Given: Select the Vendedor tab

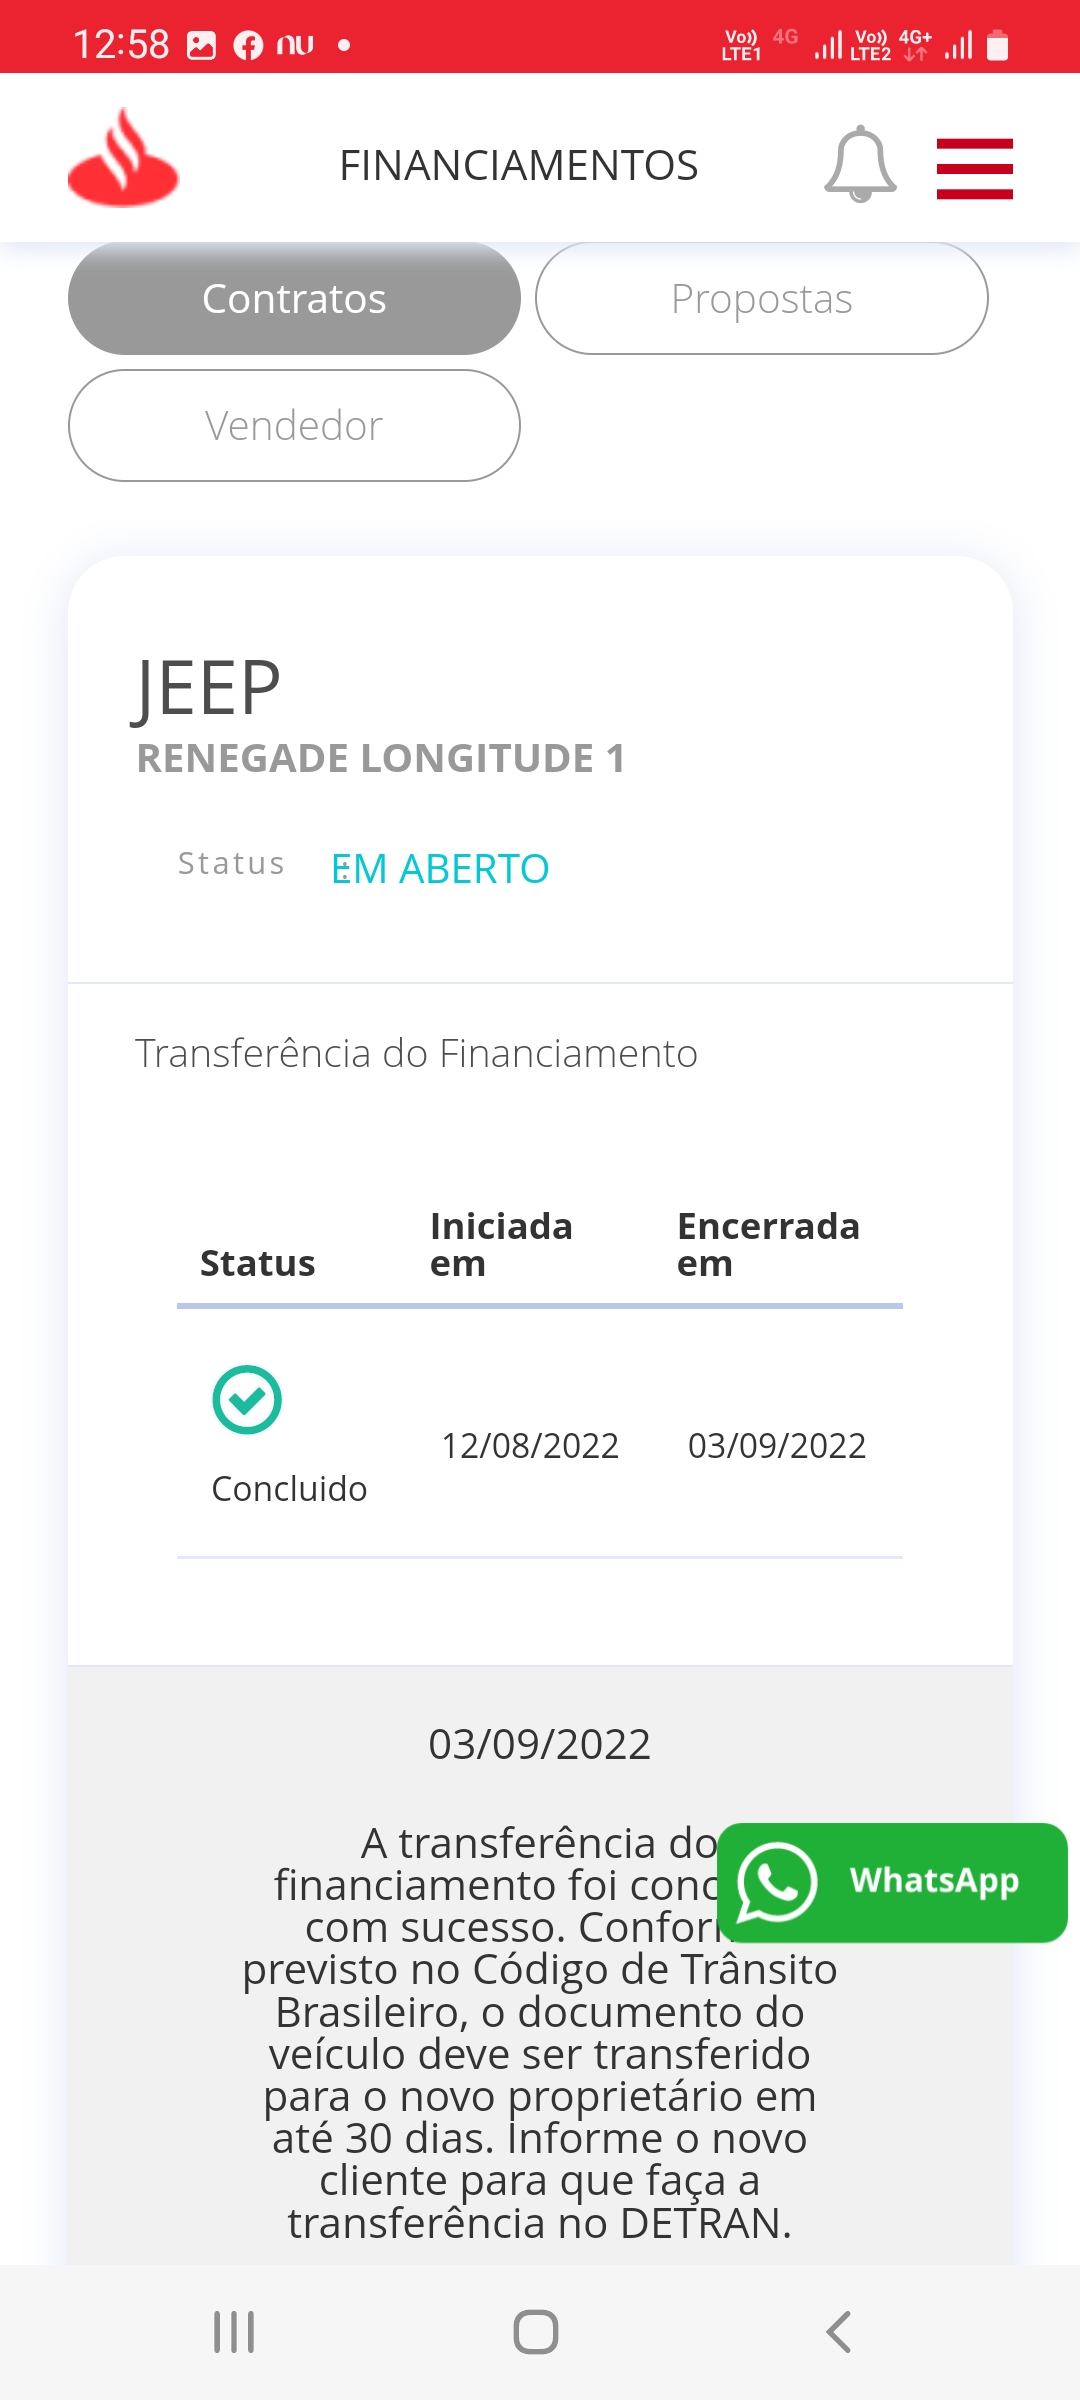Looking at the screenshot, I should (294, 425).
